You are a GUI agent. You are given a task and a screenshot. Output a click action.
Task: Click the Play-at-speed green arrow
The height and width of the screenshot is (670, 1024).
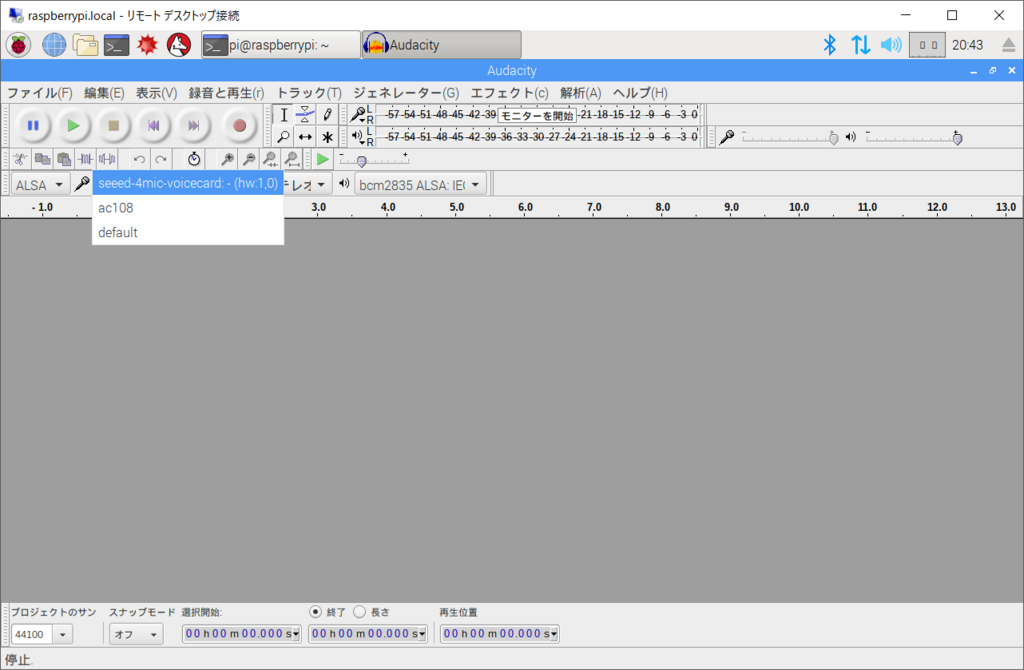click(x=322, y=159)
